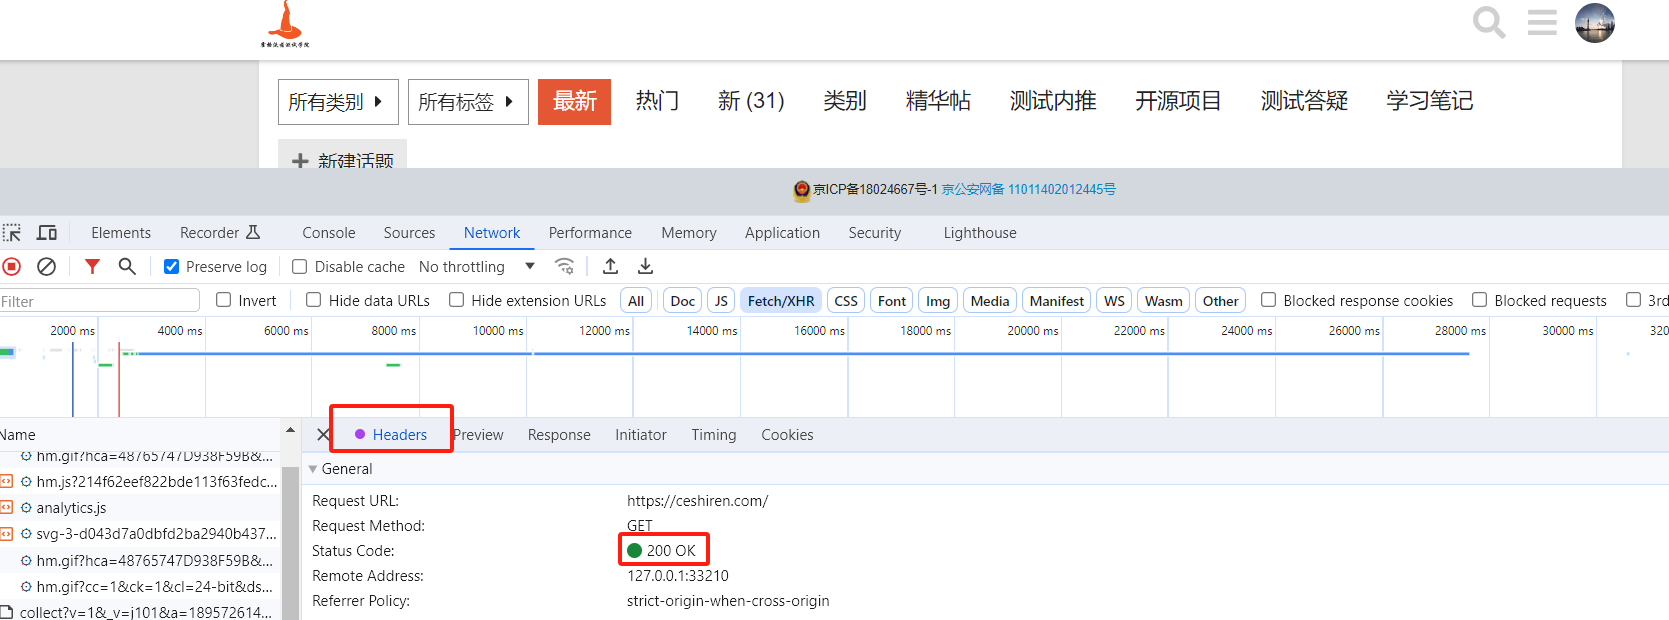Open the 所有类别 category dropdown
This screenshot has width=1669, height=620.
tap(338, 102)
